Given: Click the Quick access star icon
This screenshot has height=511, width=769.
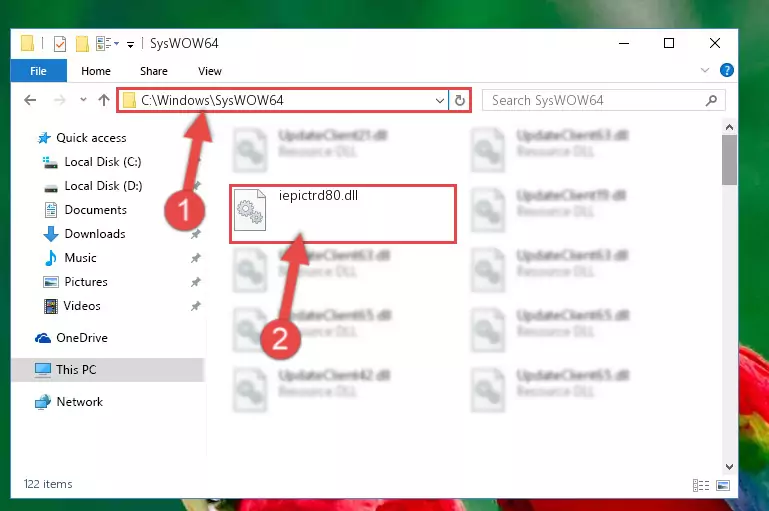Looking at the screenshot, I should [x=44, y=138].
